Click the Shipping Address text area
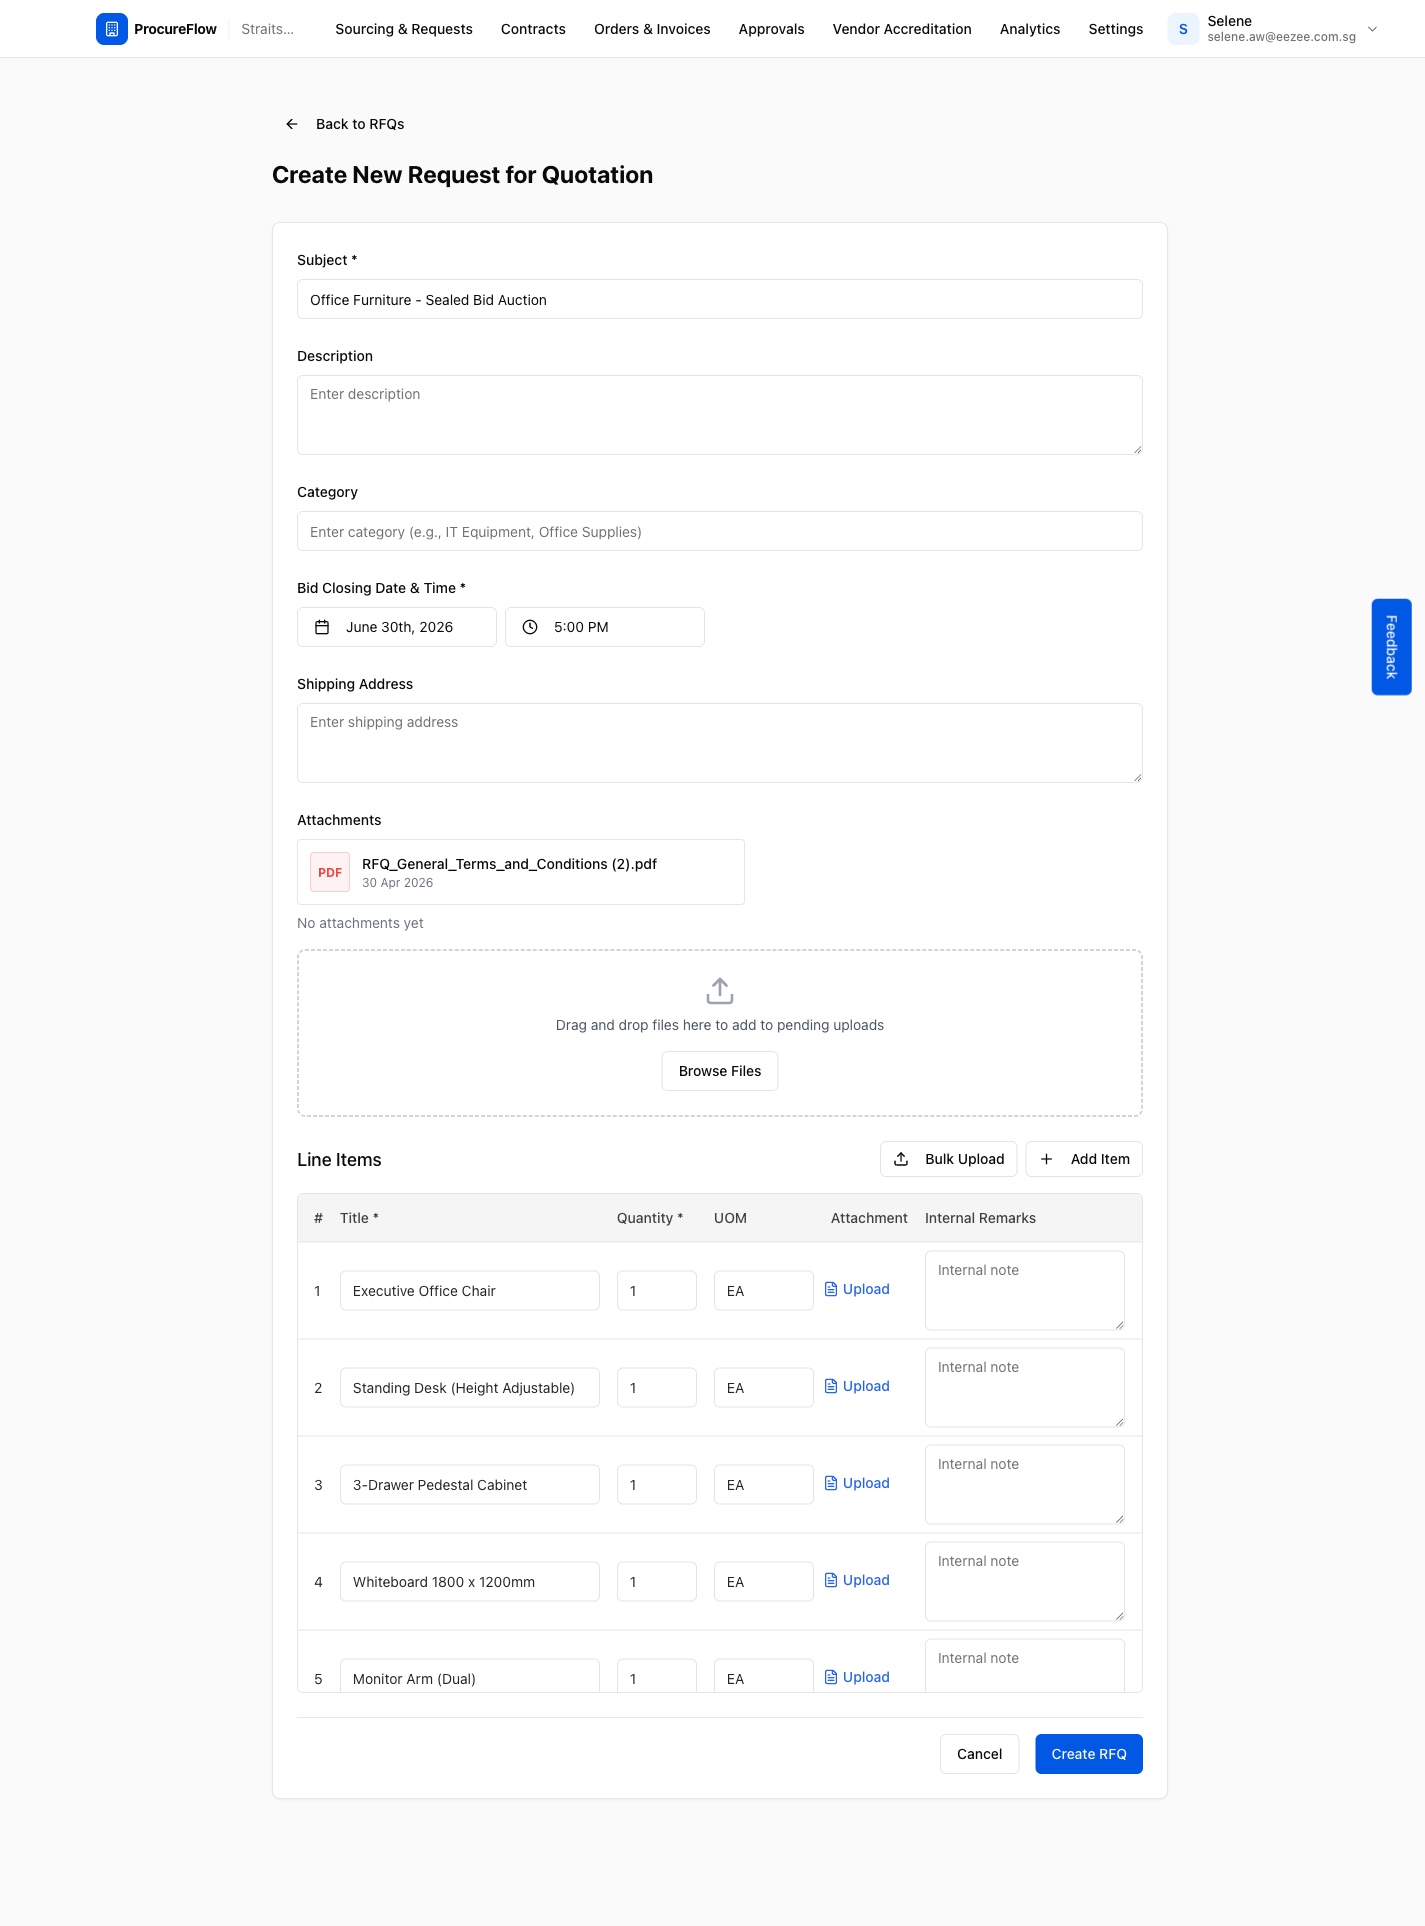Screen dimensions: 1425x1926 [x=720, y=743]
